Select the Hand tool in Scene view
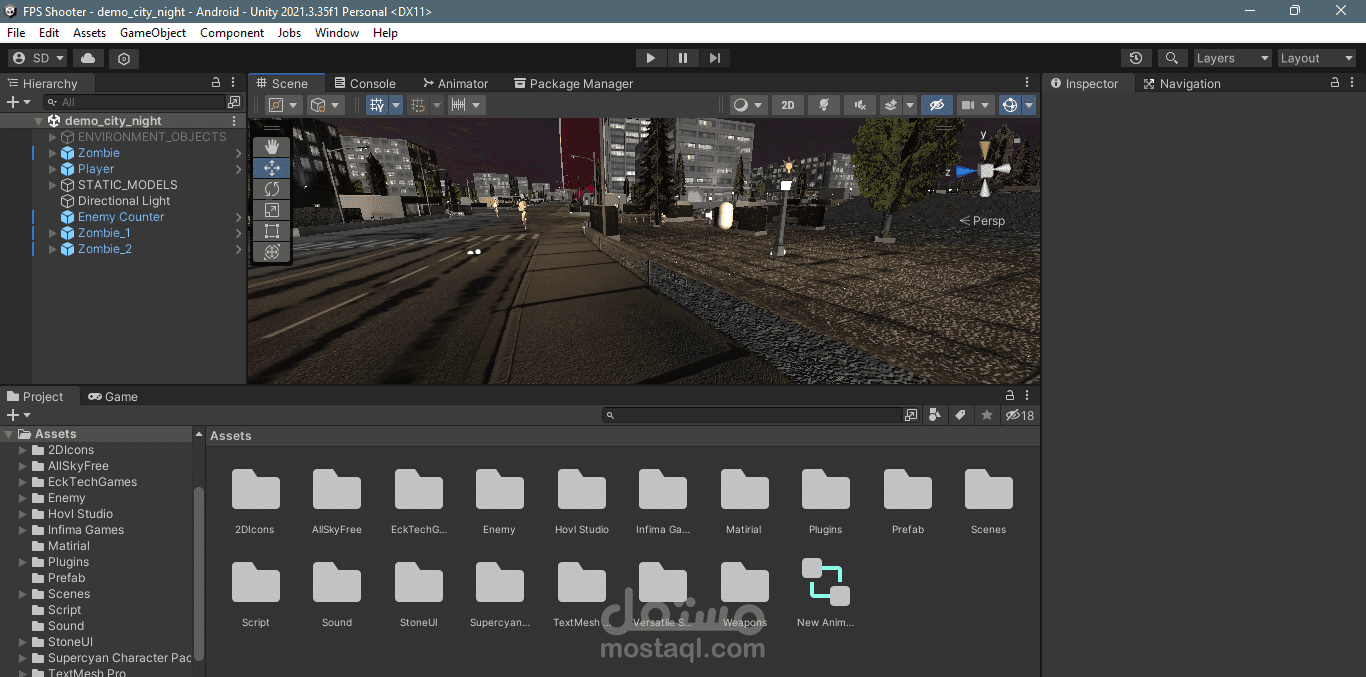This screenshot has height=677, width=1366. pos(271,147)
